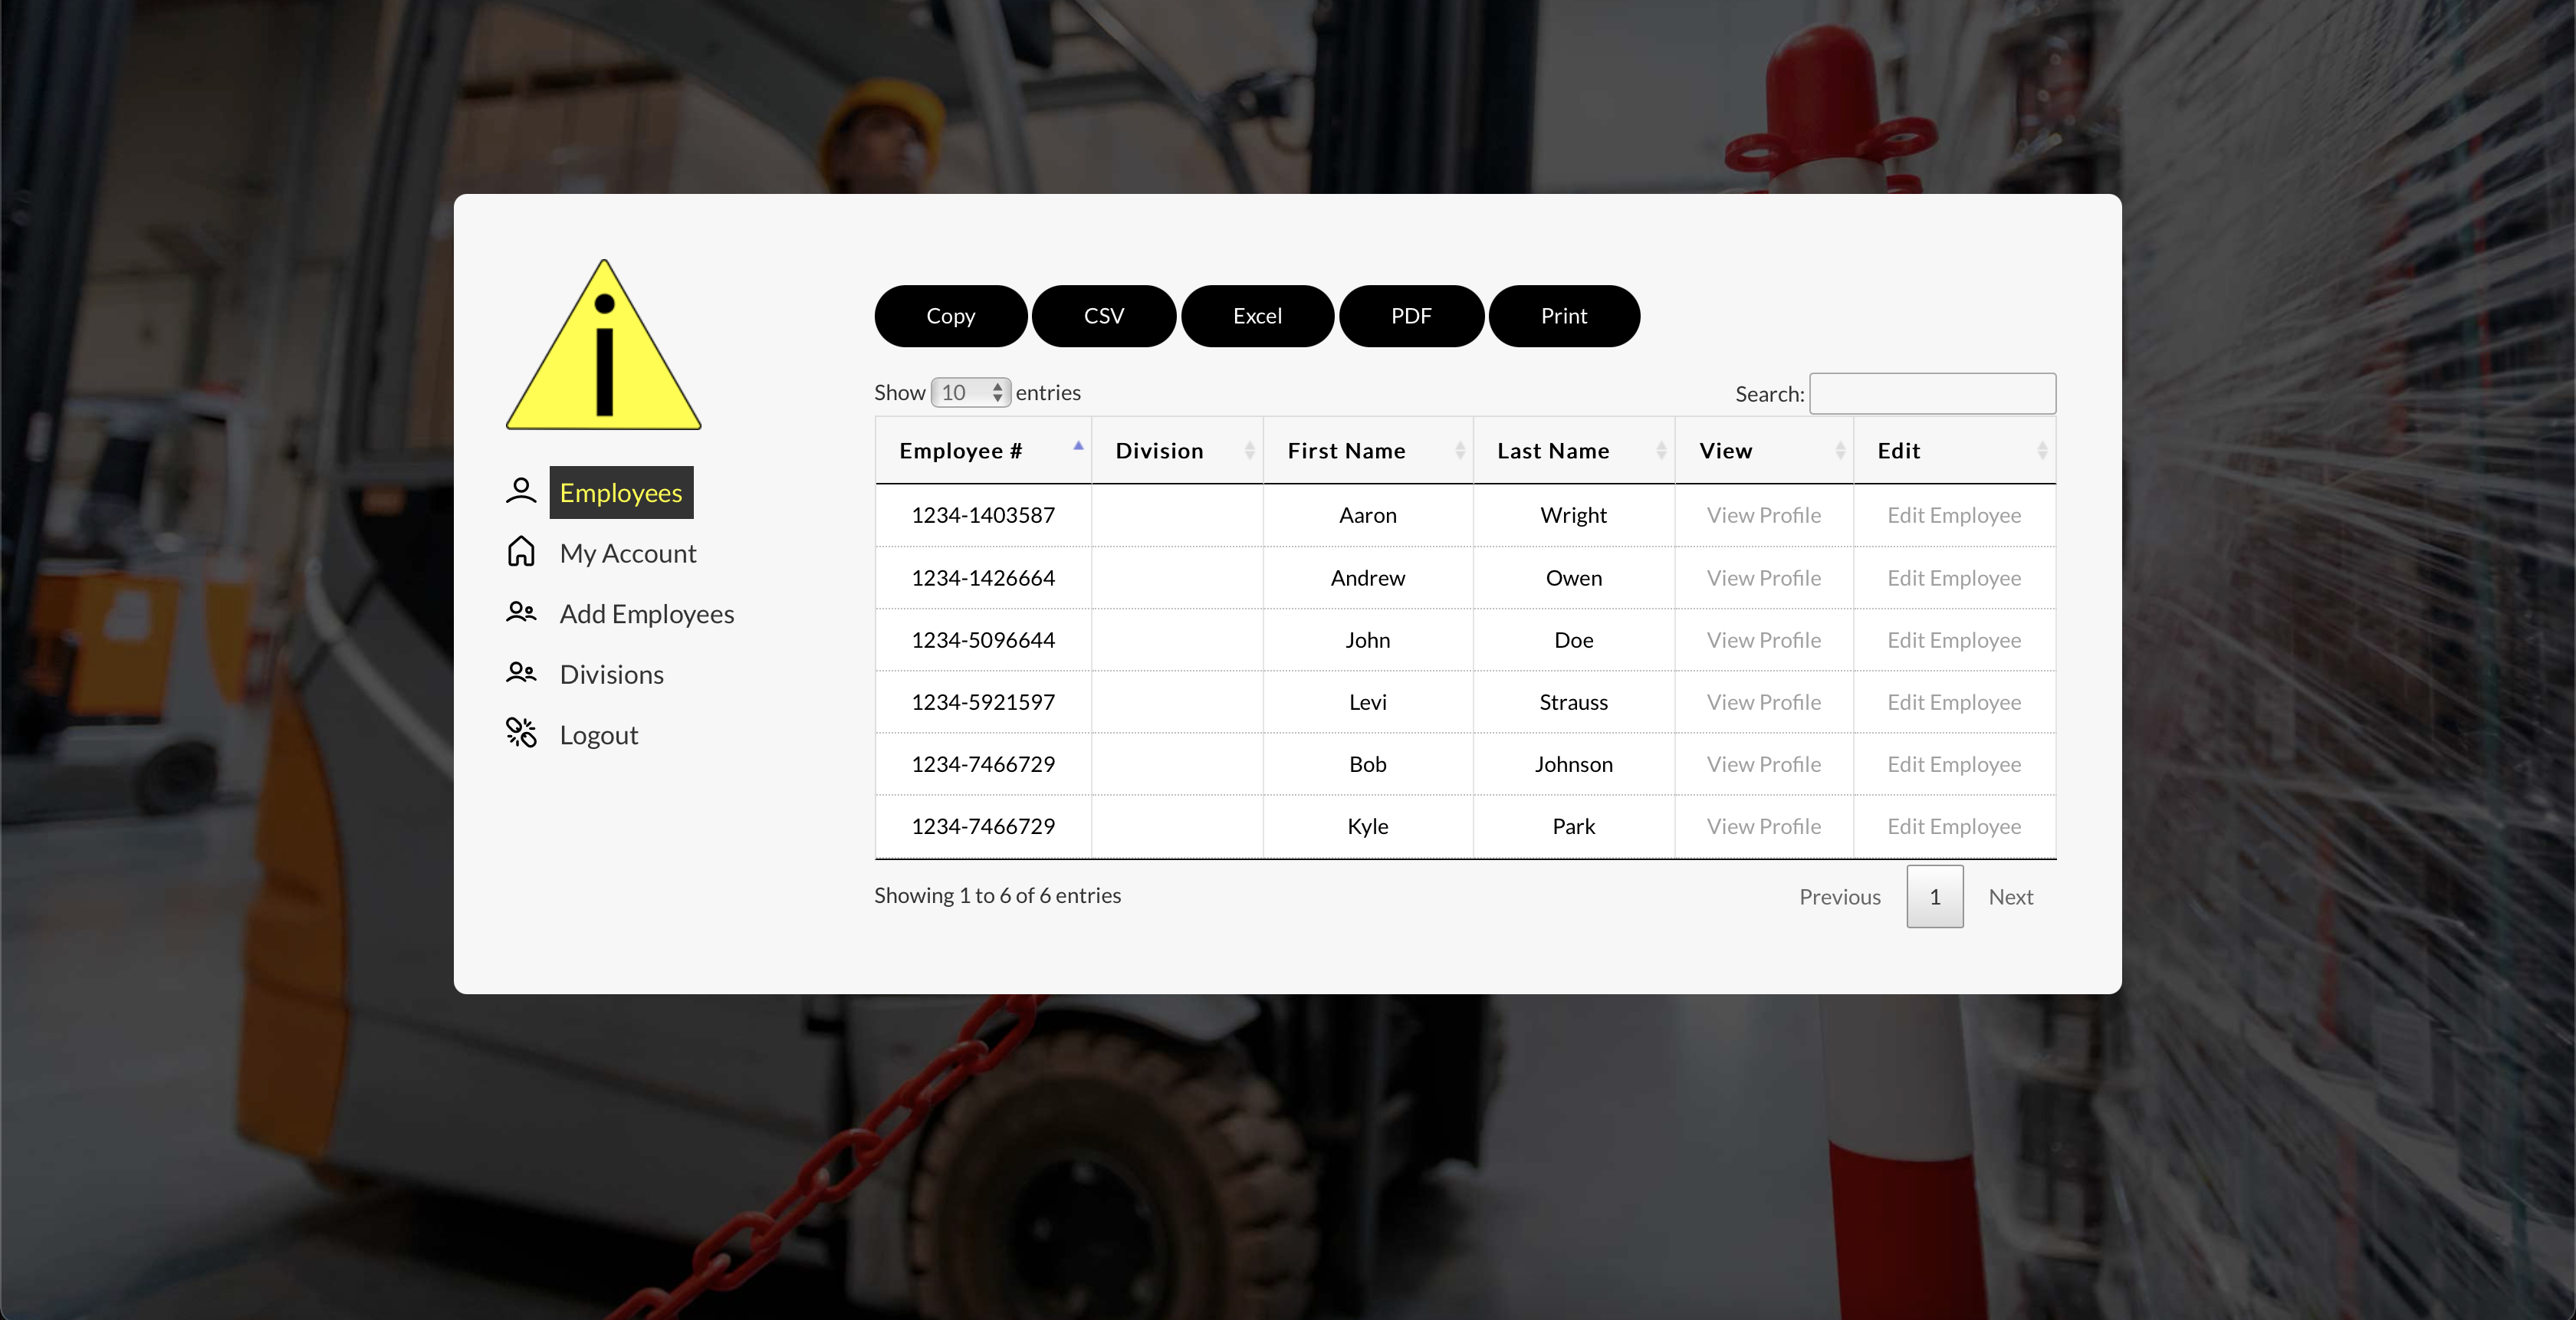Click the Employees person icon in sidebar
The image size is (2576, 1320).
pos(521,491)
